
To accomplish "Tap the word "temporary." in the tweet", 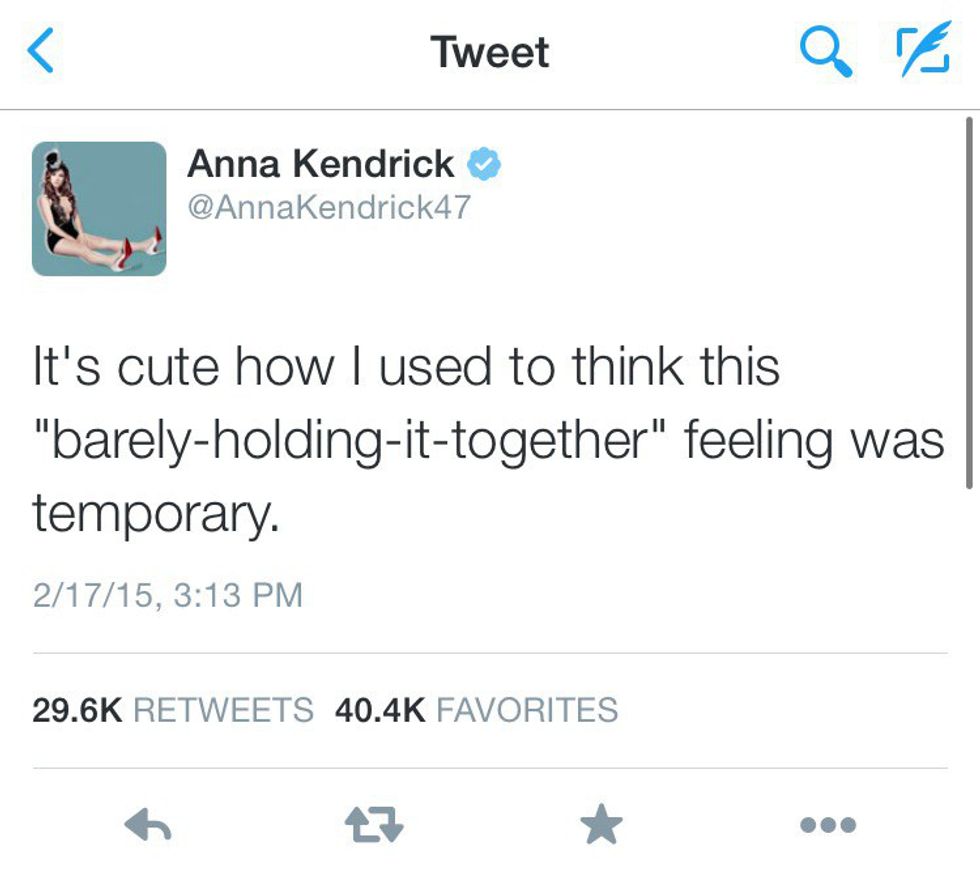I will click(153, 514).
